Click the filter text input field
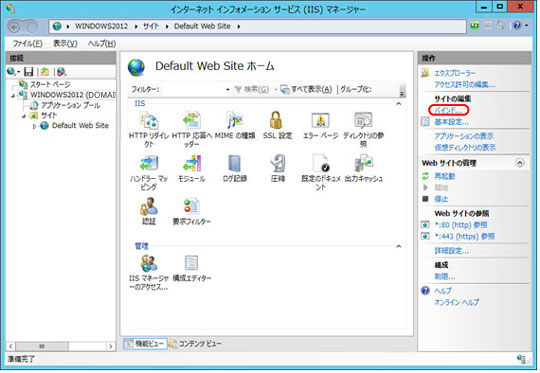 coord(192,90)
